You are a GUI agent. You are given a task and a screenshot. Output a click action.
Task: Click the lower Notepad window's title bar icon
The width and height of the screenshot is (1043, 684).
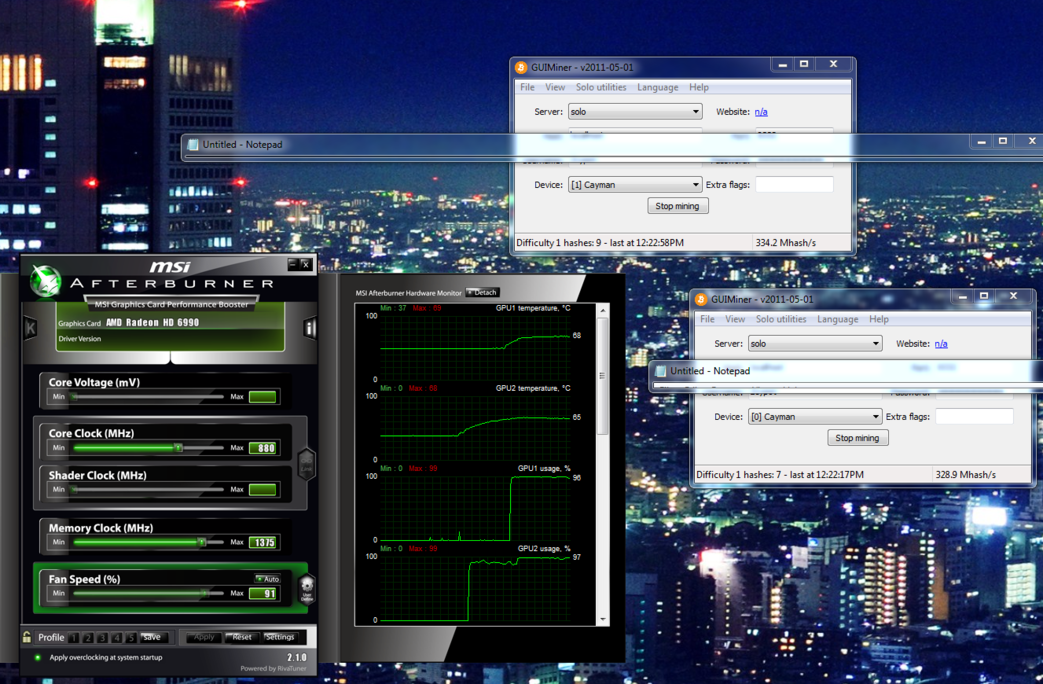click(x=661, y=371)
